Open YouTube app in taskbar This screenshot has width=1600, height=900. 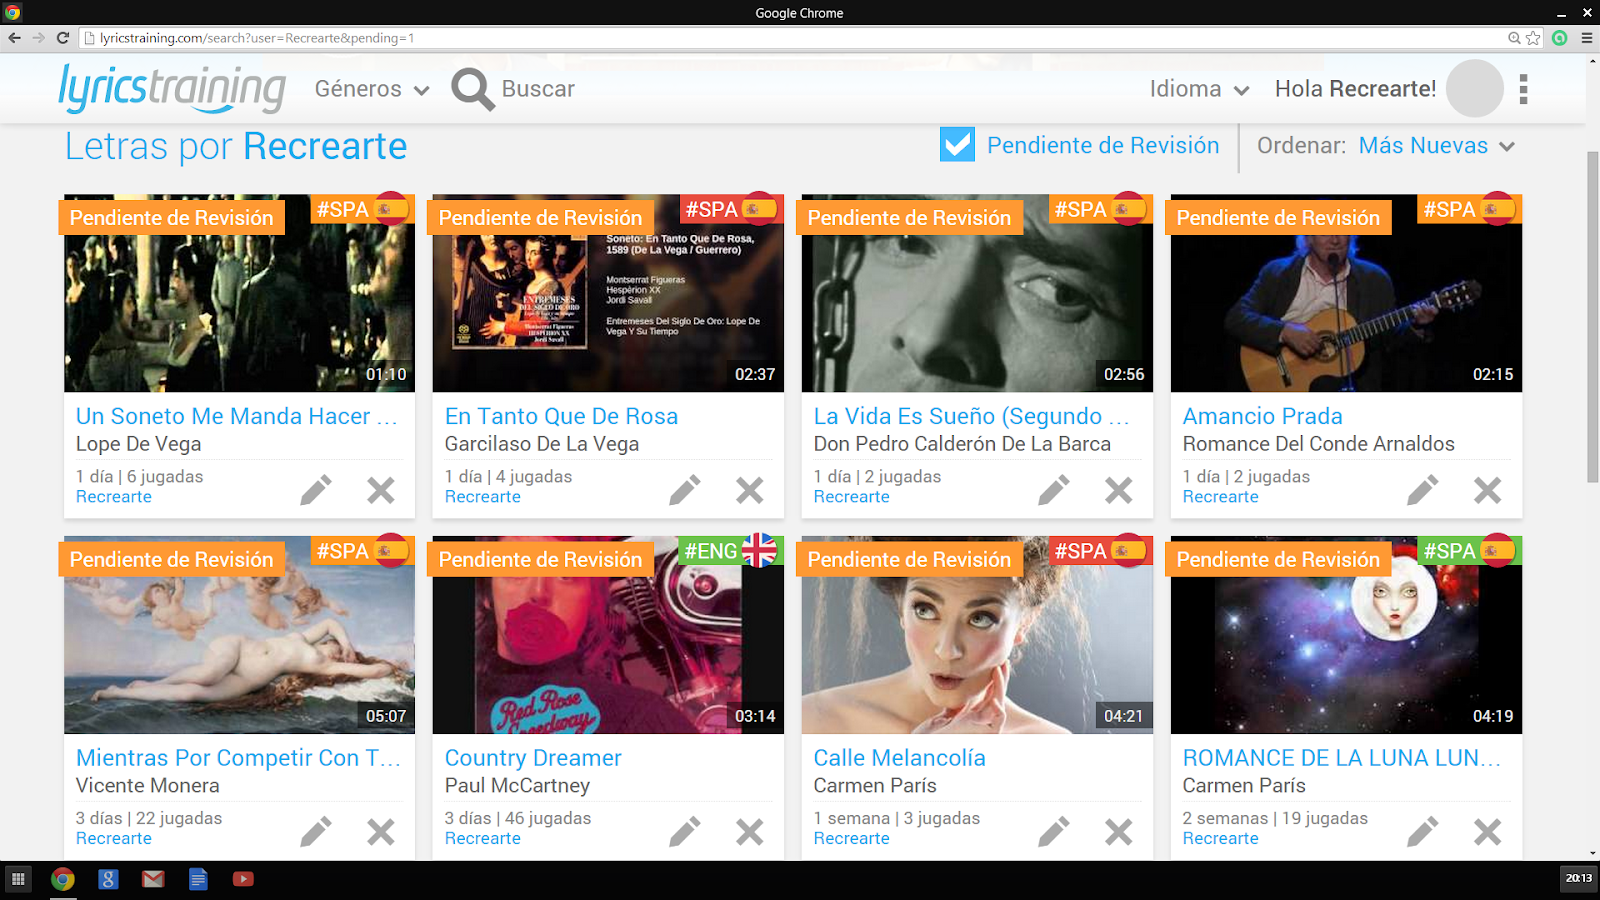243,879
